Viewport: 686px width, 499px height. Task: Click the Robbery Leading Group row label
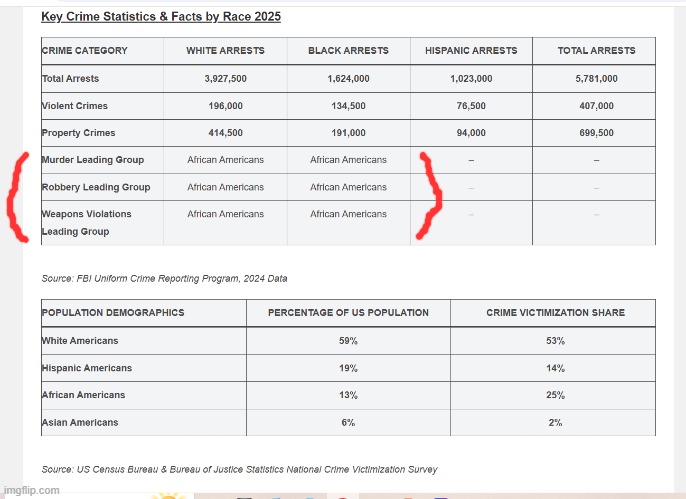[x=95, y=187]
